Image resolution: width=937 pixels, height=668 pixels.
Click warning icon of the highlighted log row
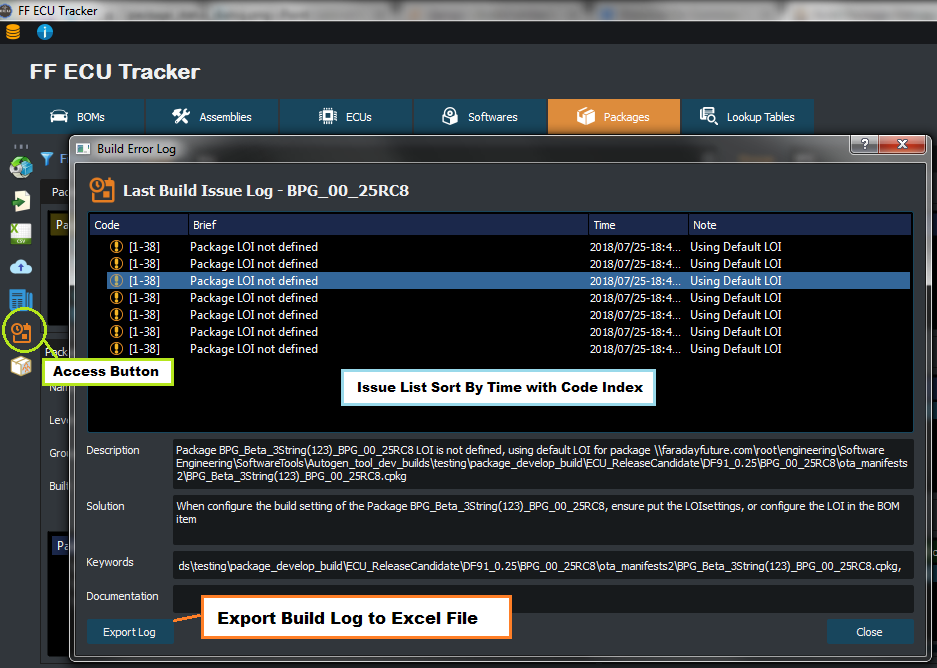[117, 281]
